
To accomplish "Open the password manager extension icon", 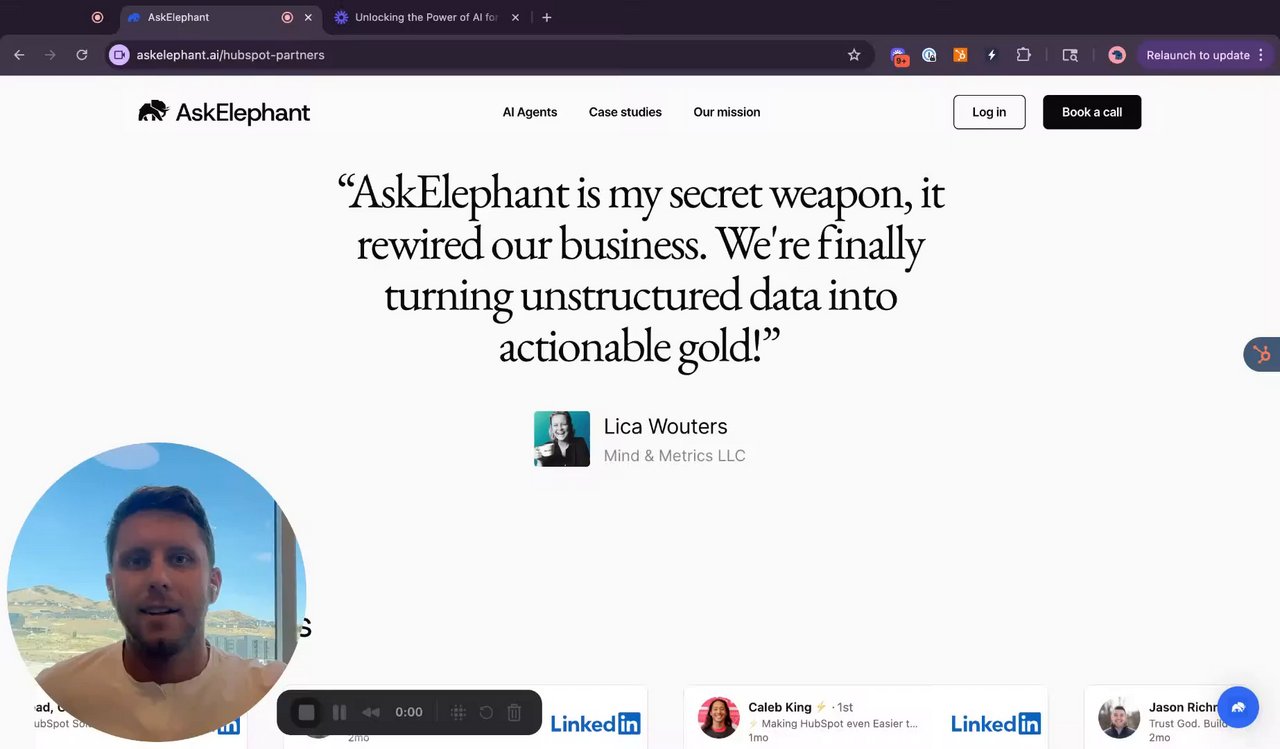I will pyautogui.click(x=929, y=55).
